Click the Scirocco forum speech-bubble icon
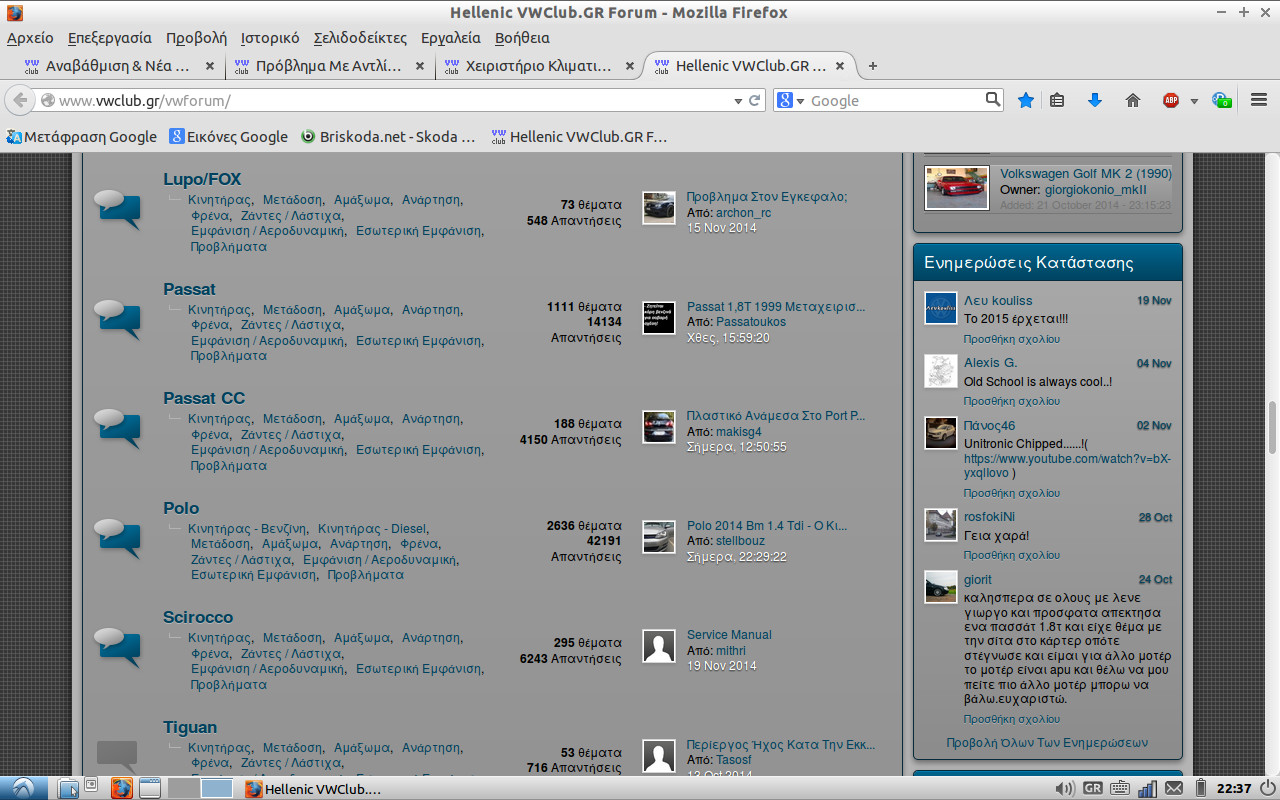This screenshot has height=800, width=1280. click(117, 648)
